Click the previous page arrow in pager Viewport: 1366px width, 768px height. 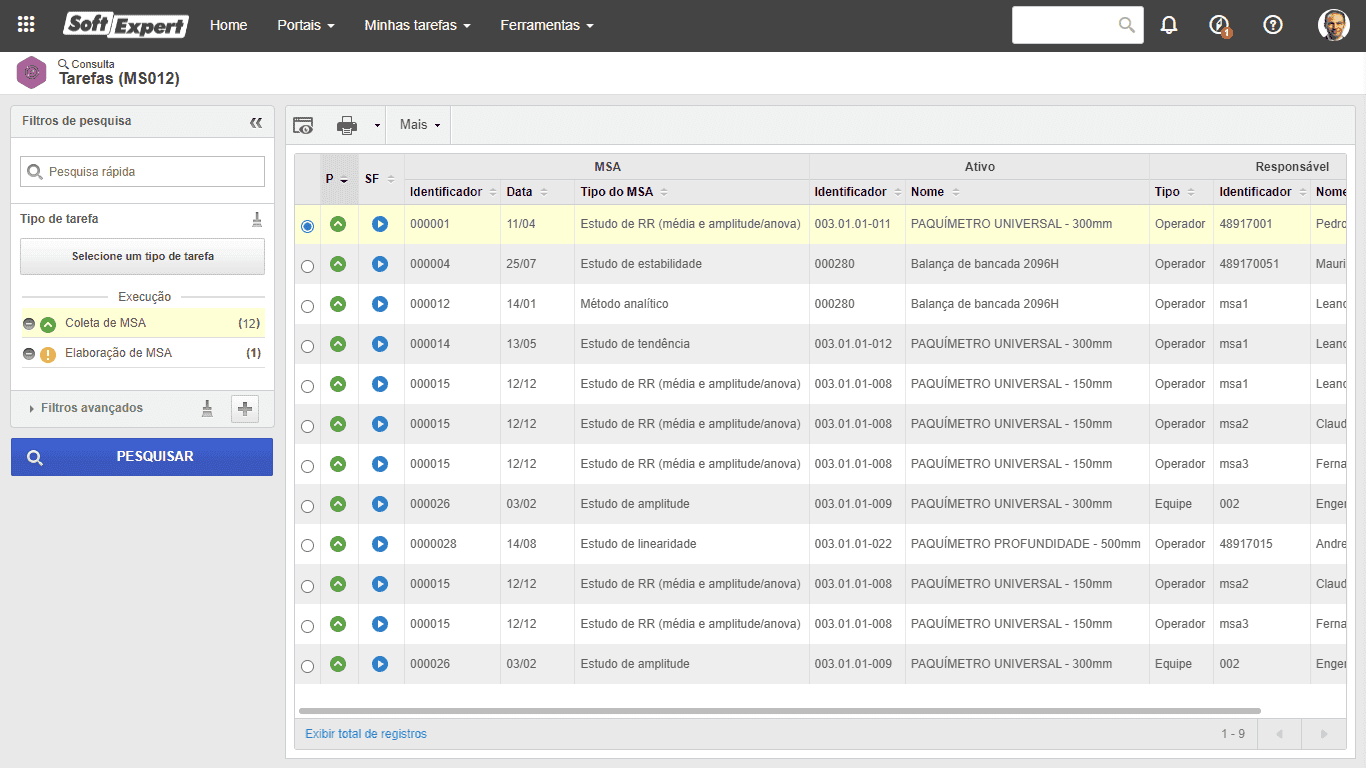1279,734
